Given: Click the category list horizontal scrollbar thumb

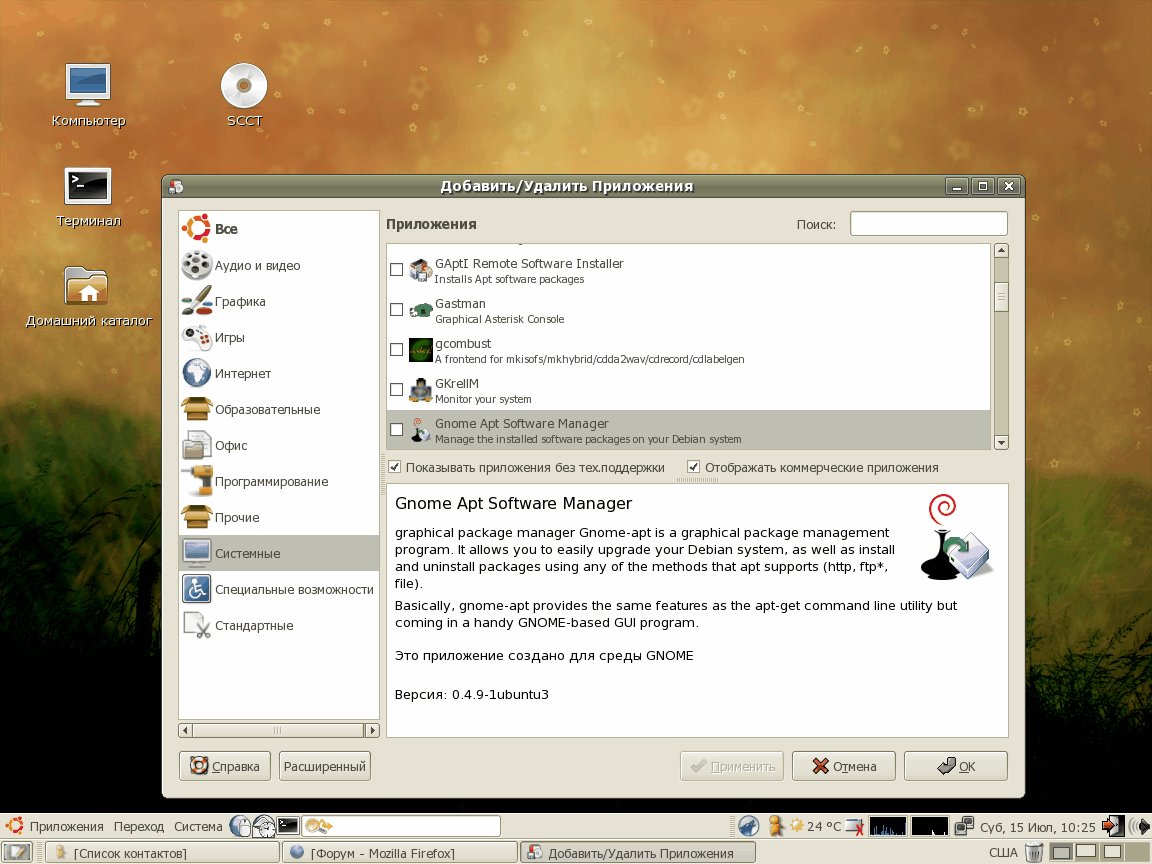Looking at the screenshot, I should pos(278,730).
